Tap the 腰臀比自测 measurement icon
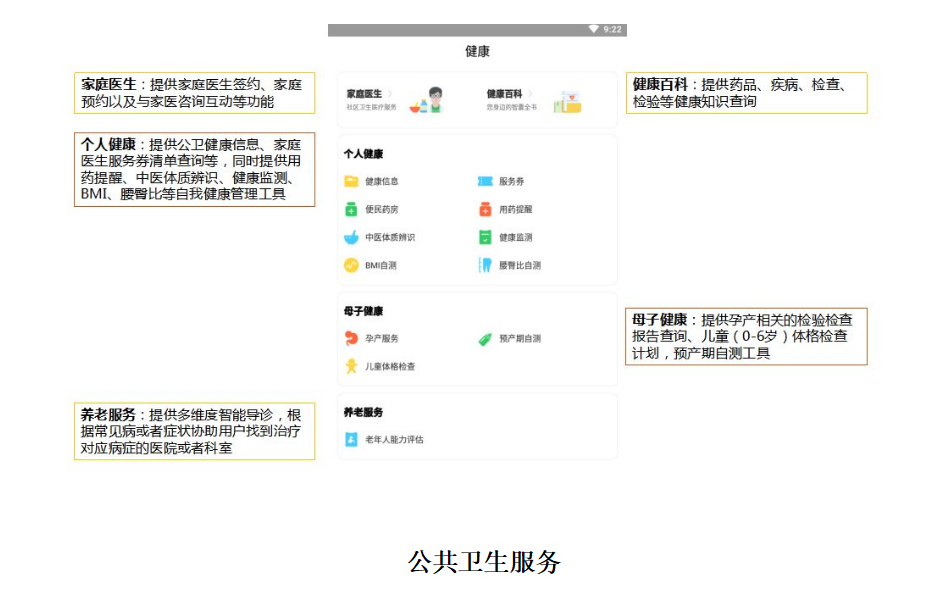This screenshot has width=943, height=598. (x=485, y=266)
